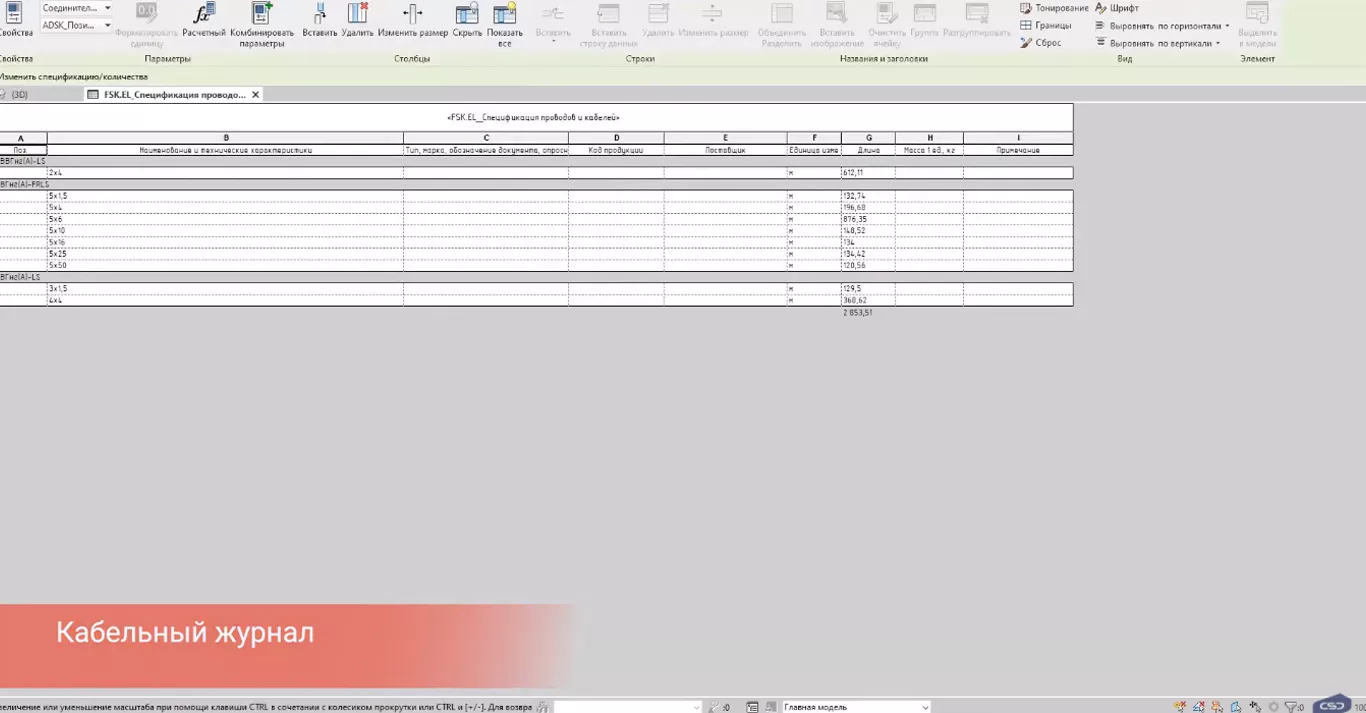This screenshot has height=713, width=1366.
Task: Hide column with Скрыть icon
Action: coord(467,15)
